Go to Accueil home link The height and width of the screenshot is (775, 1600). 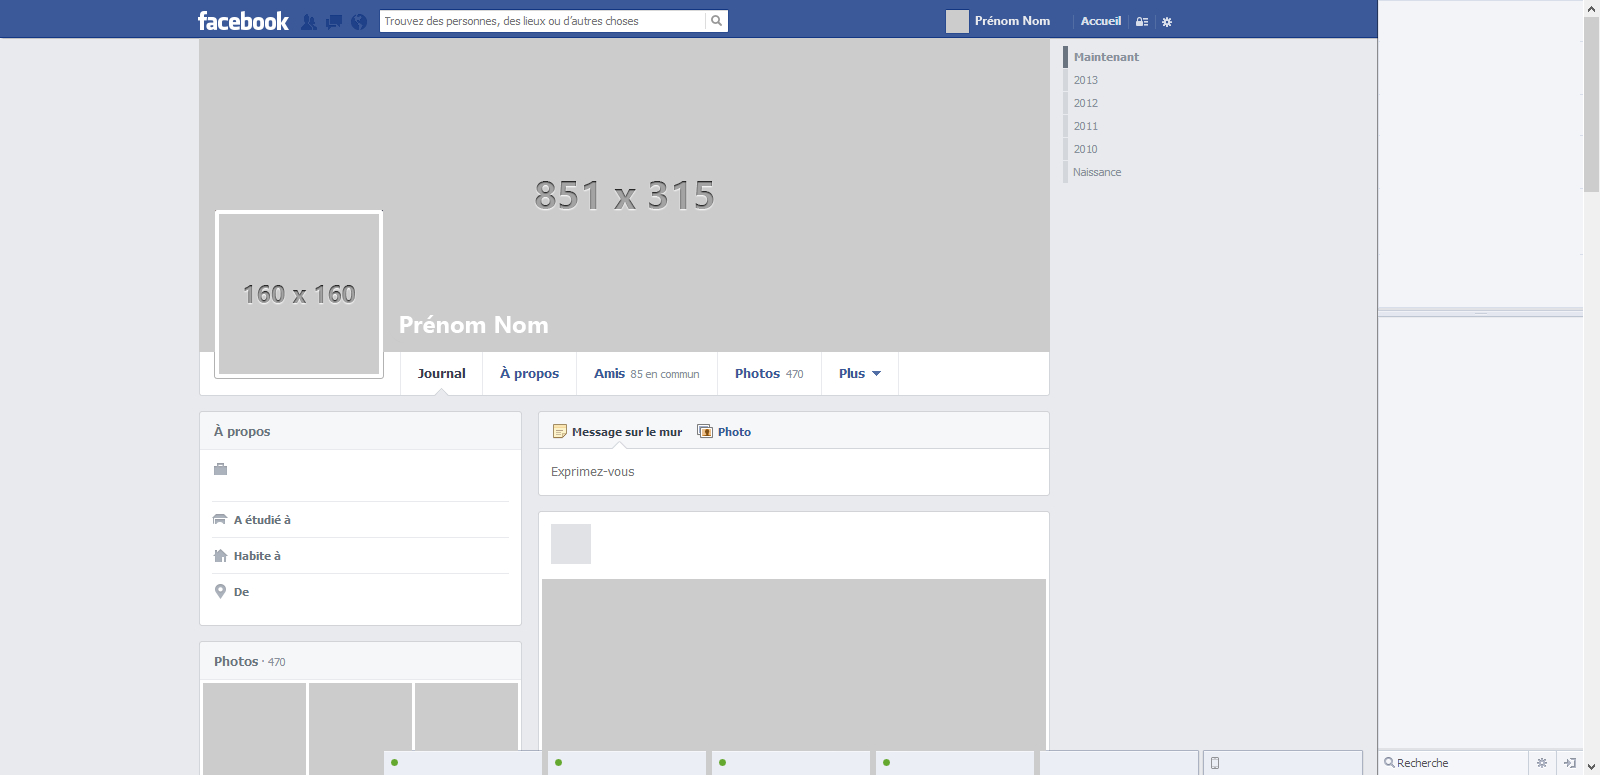[x=1100, y=21]
